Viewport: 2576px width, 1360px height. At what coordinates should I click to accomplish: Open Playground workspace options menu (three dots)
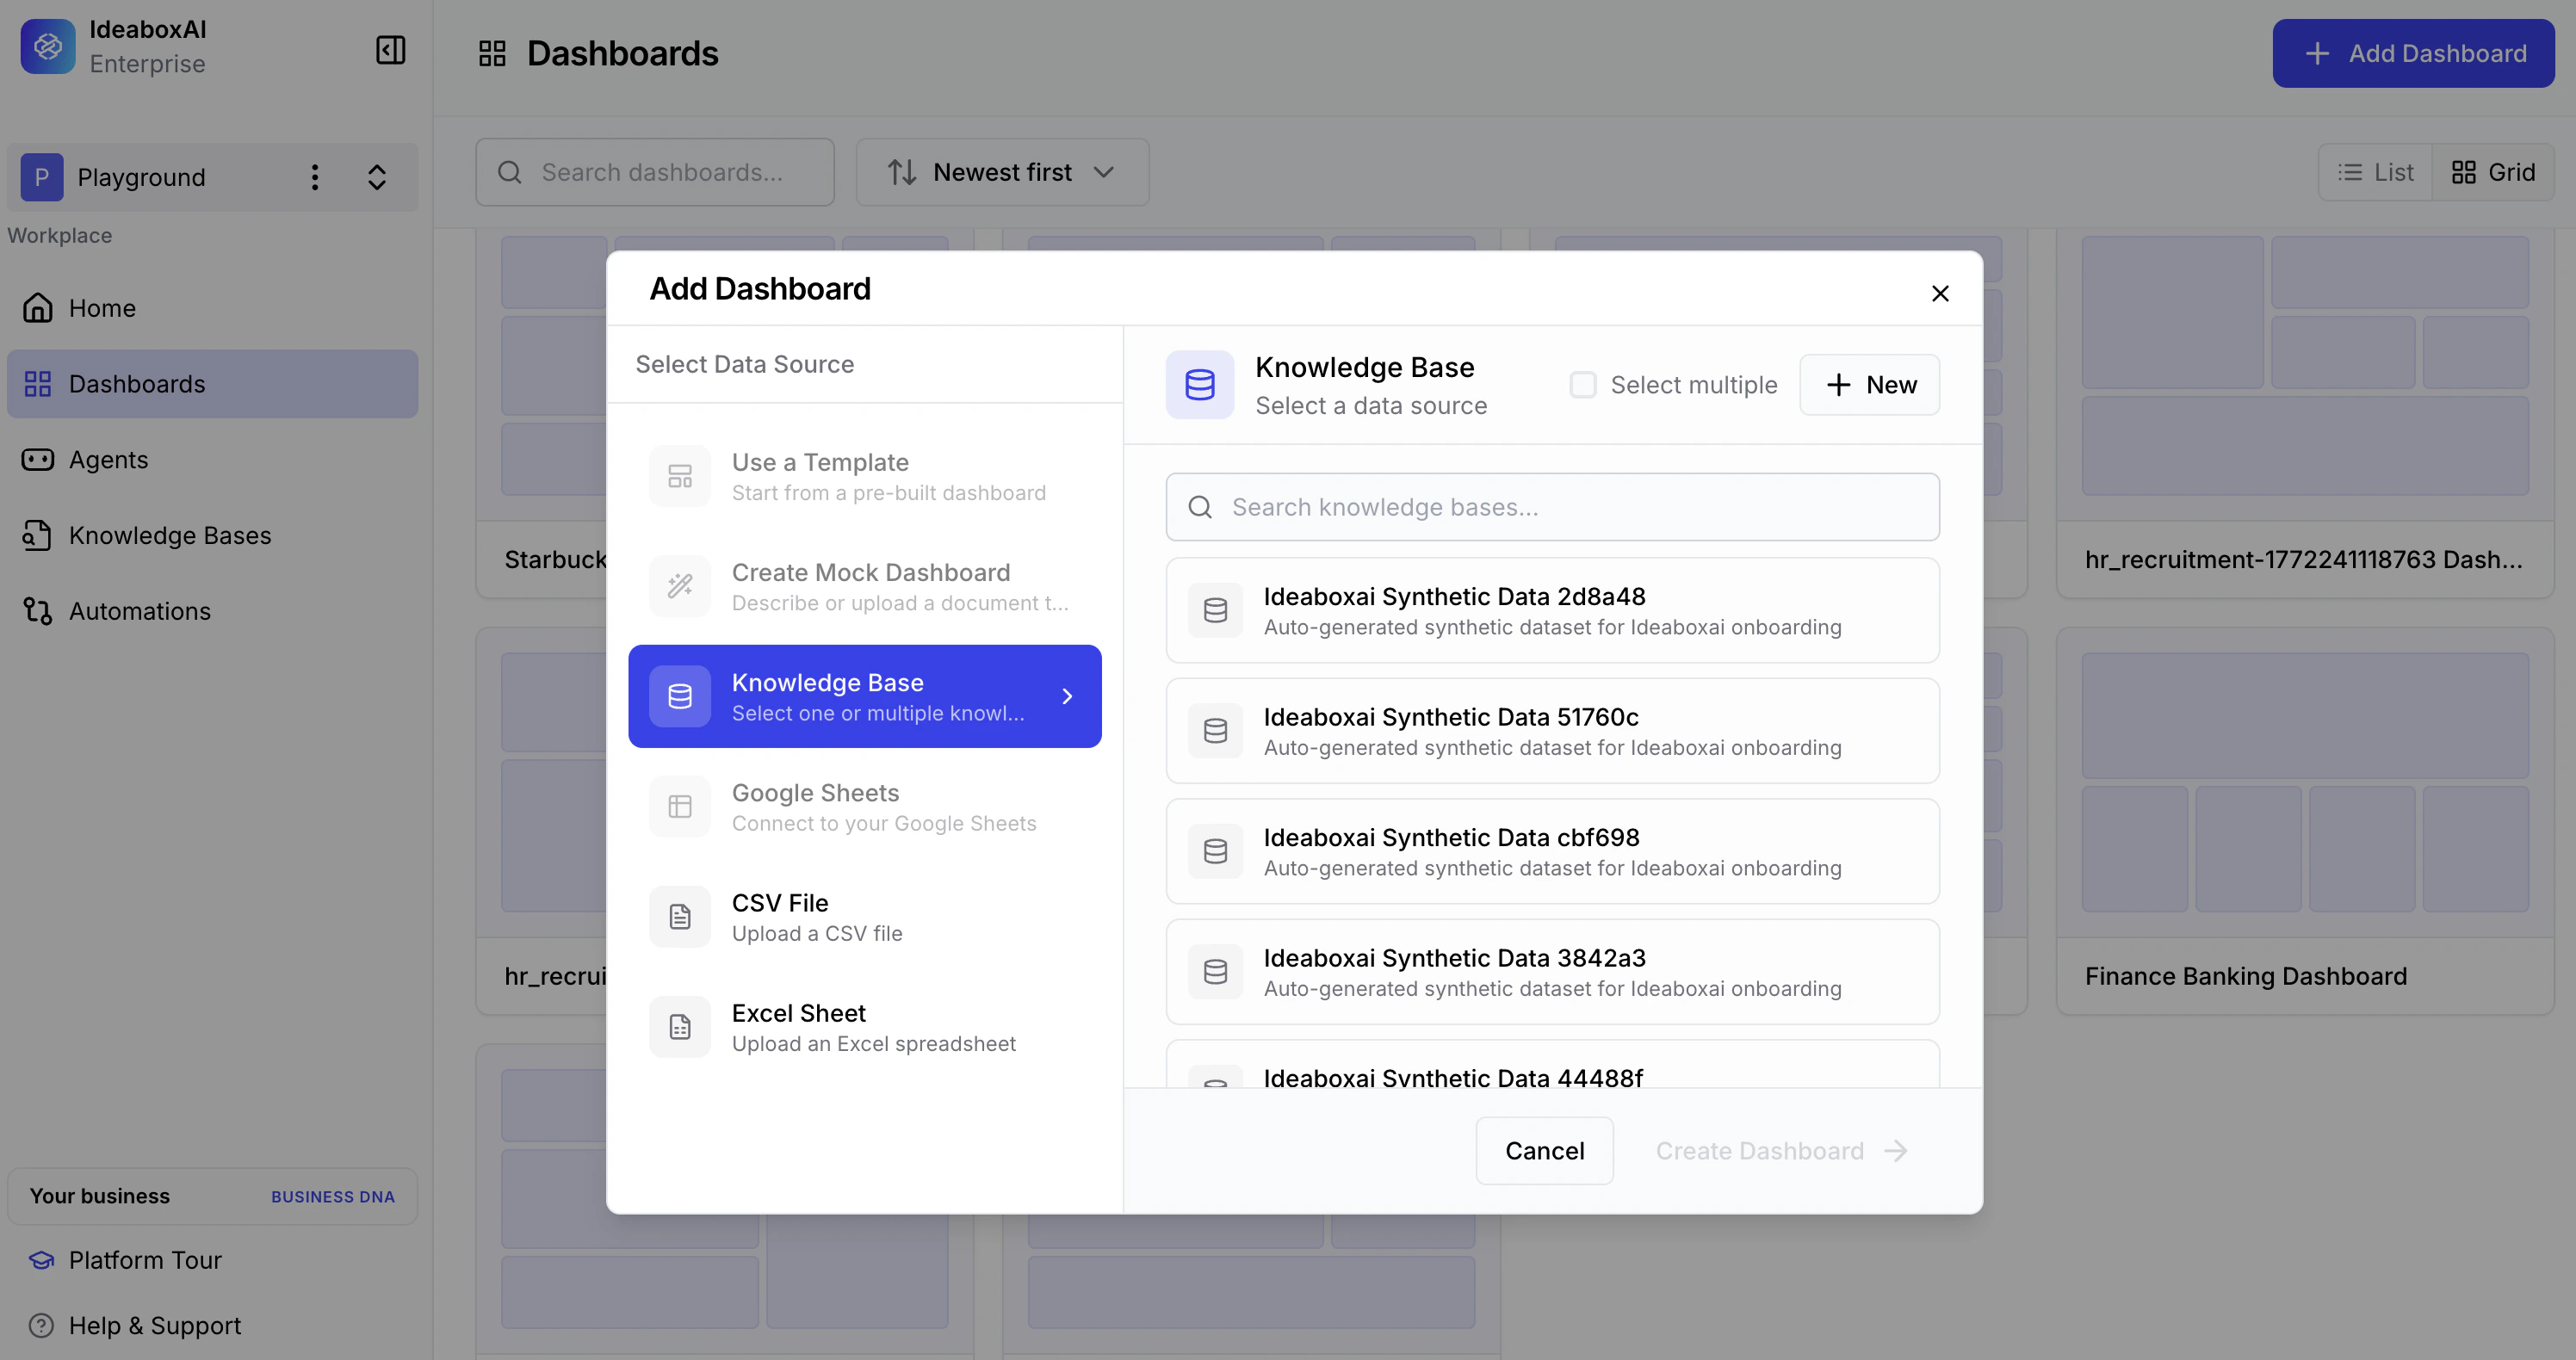(315, 177)
